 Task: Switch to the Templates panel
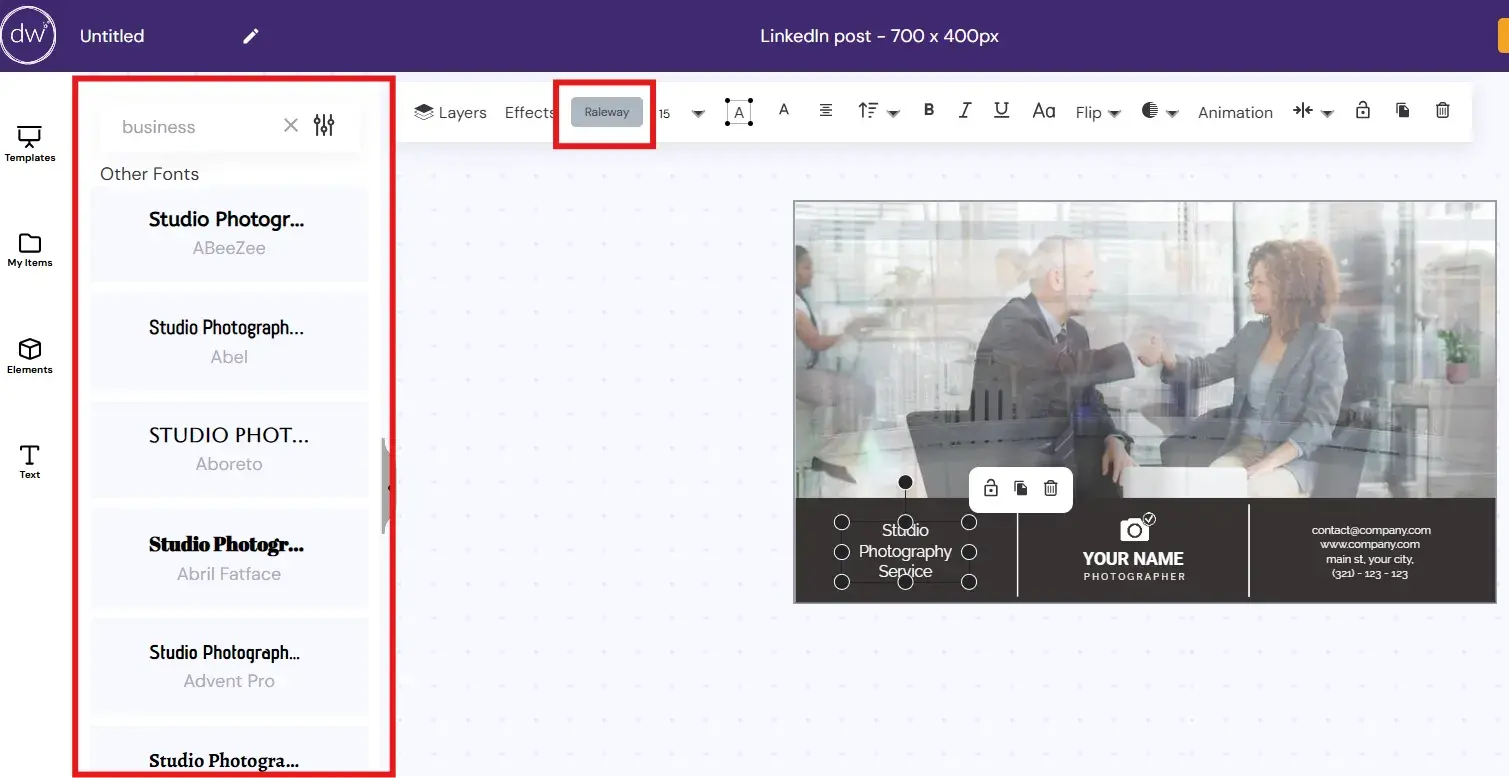(x=30, y=144)
